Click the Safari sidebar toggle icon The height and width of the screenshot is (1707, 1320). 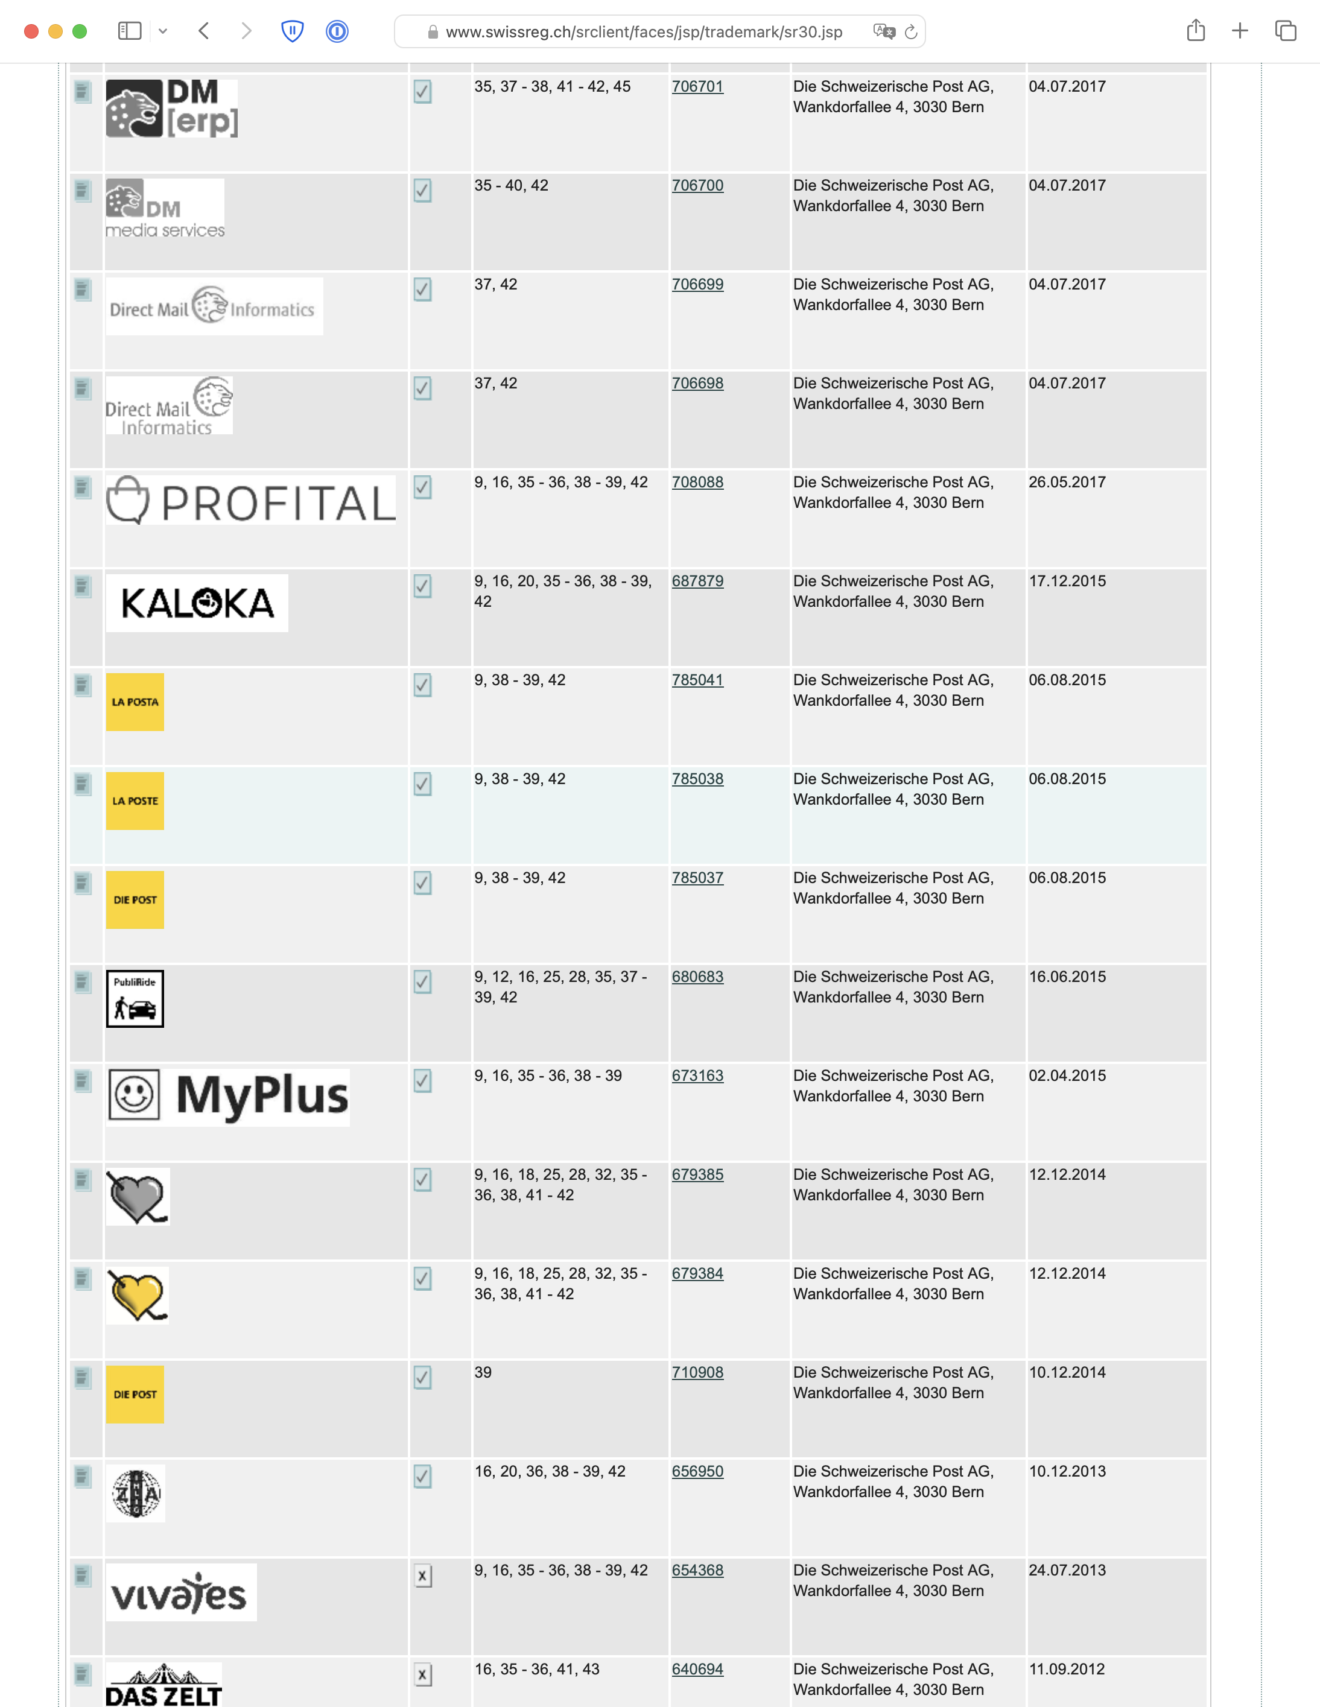point(129,31)
